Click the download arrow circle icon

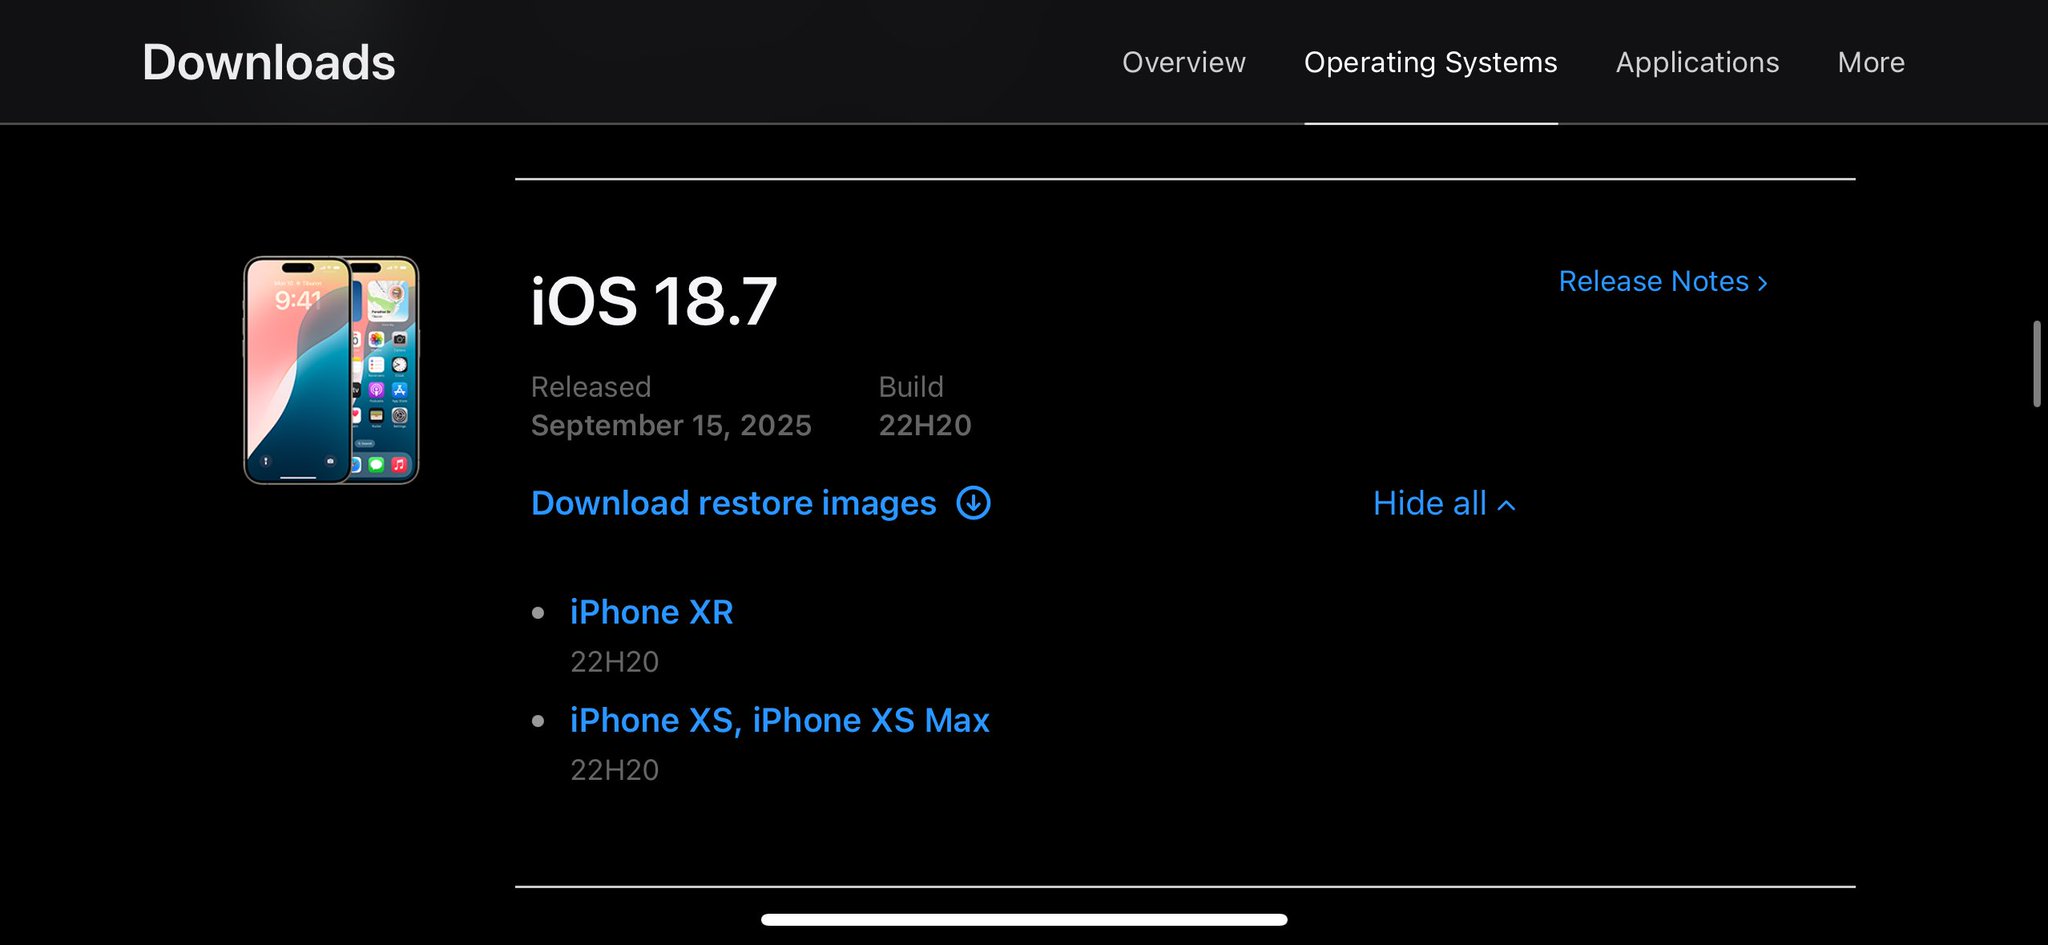973,503
